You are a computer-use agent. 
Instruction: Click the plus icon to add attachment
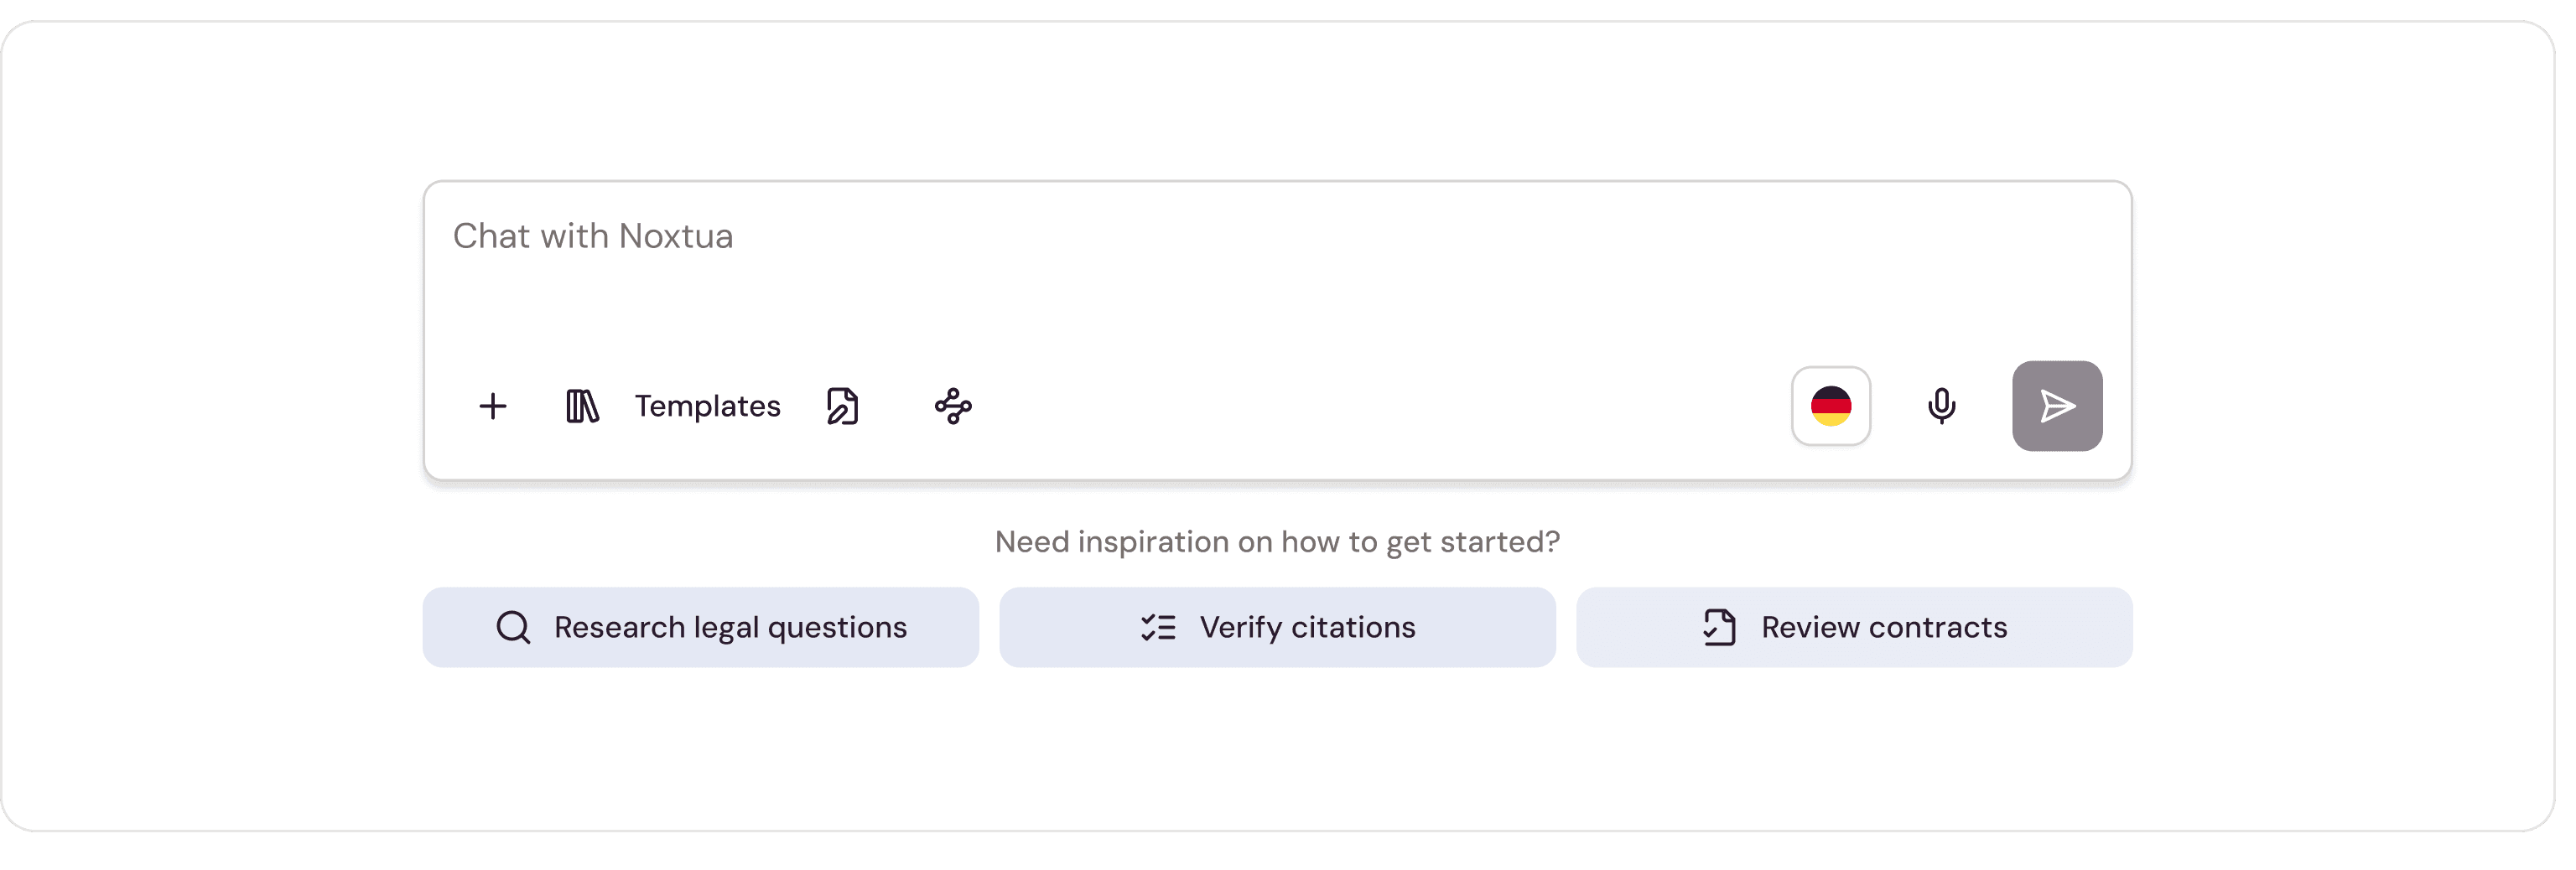pyautogui.click(x=493, y=406)
